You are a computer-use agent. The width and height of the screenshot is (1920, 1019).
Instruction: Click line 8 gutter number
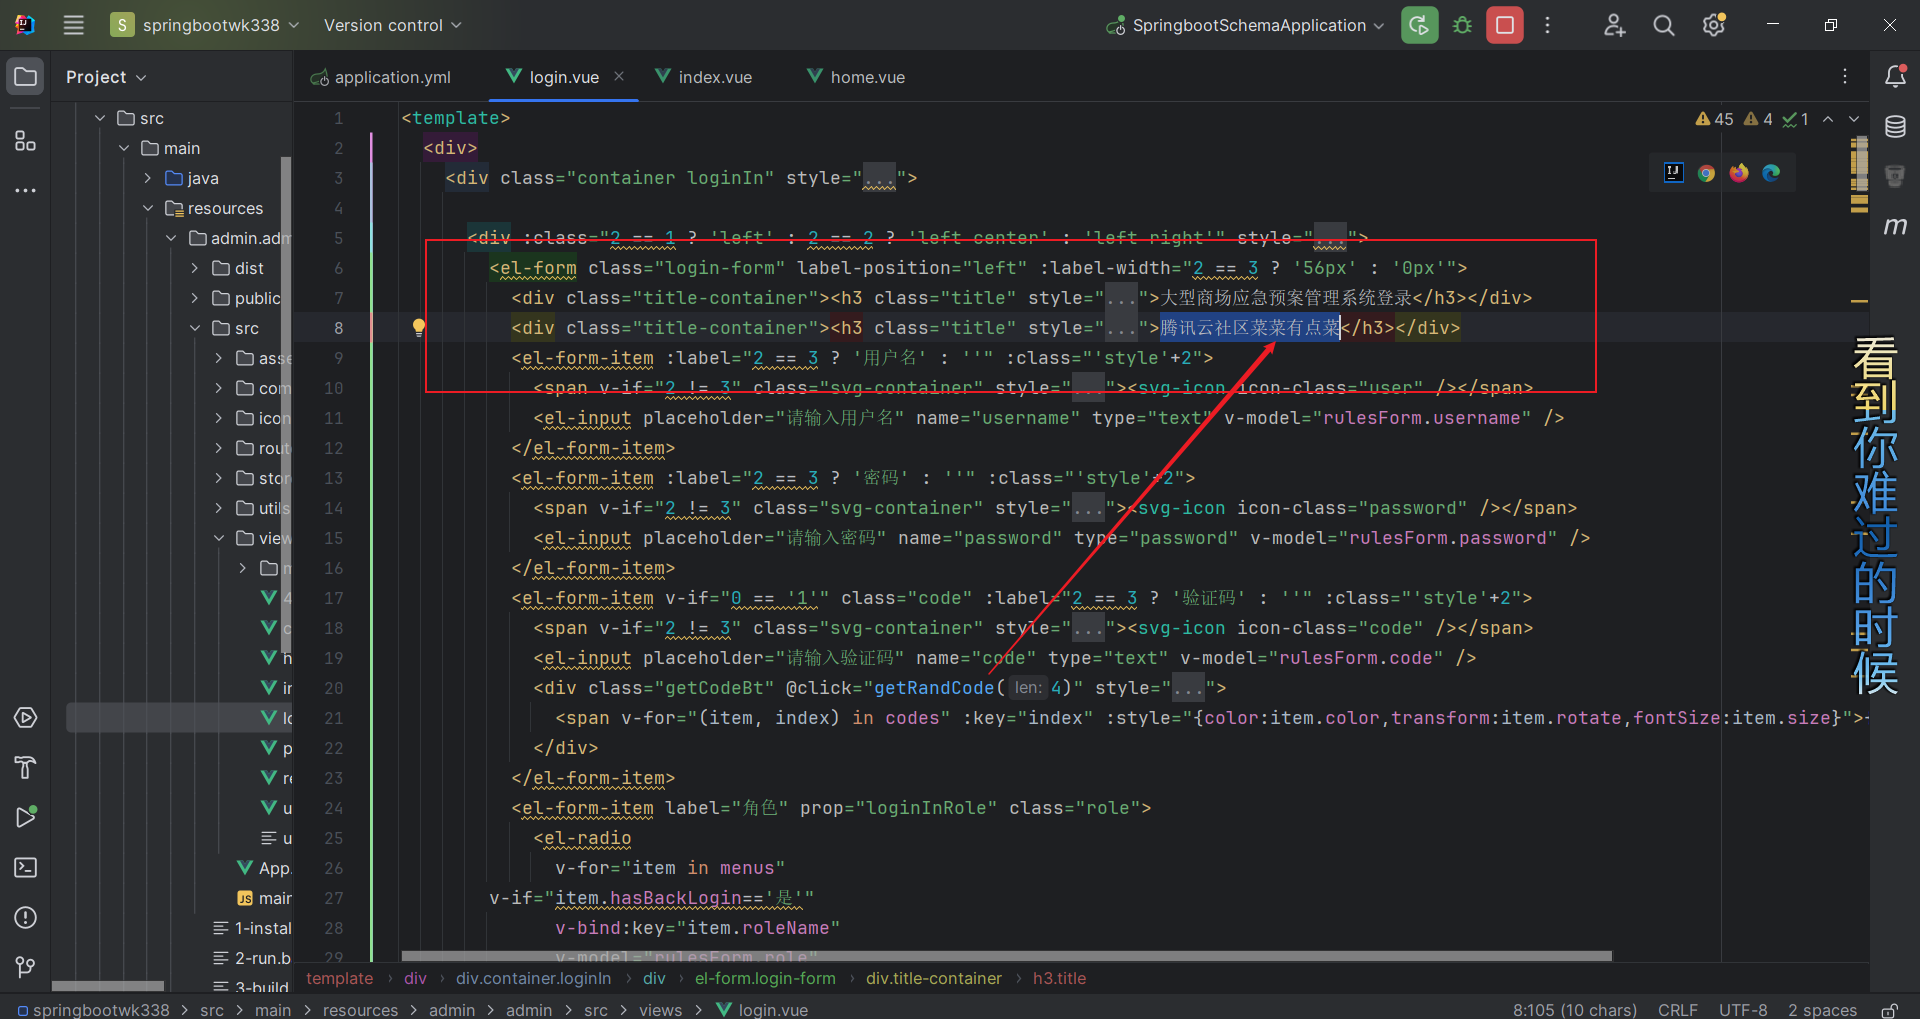click(338, 328)
